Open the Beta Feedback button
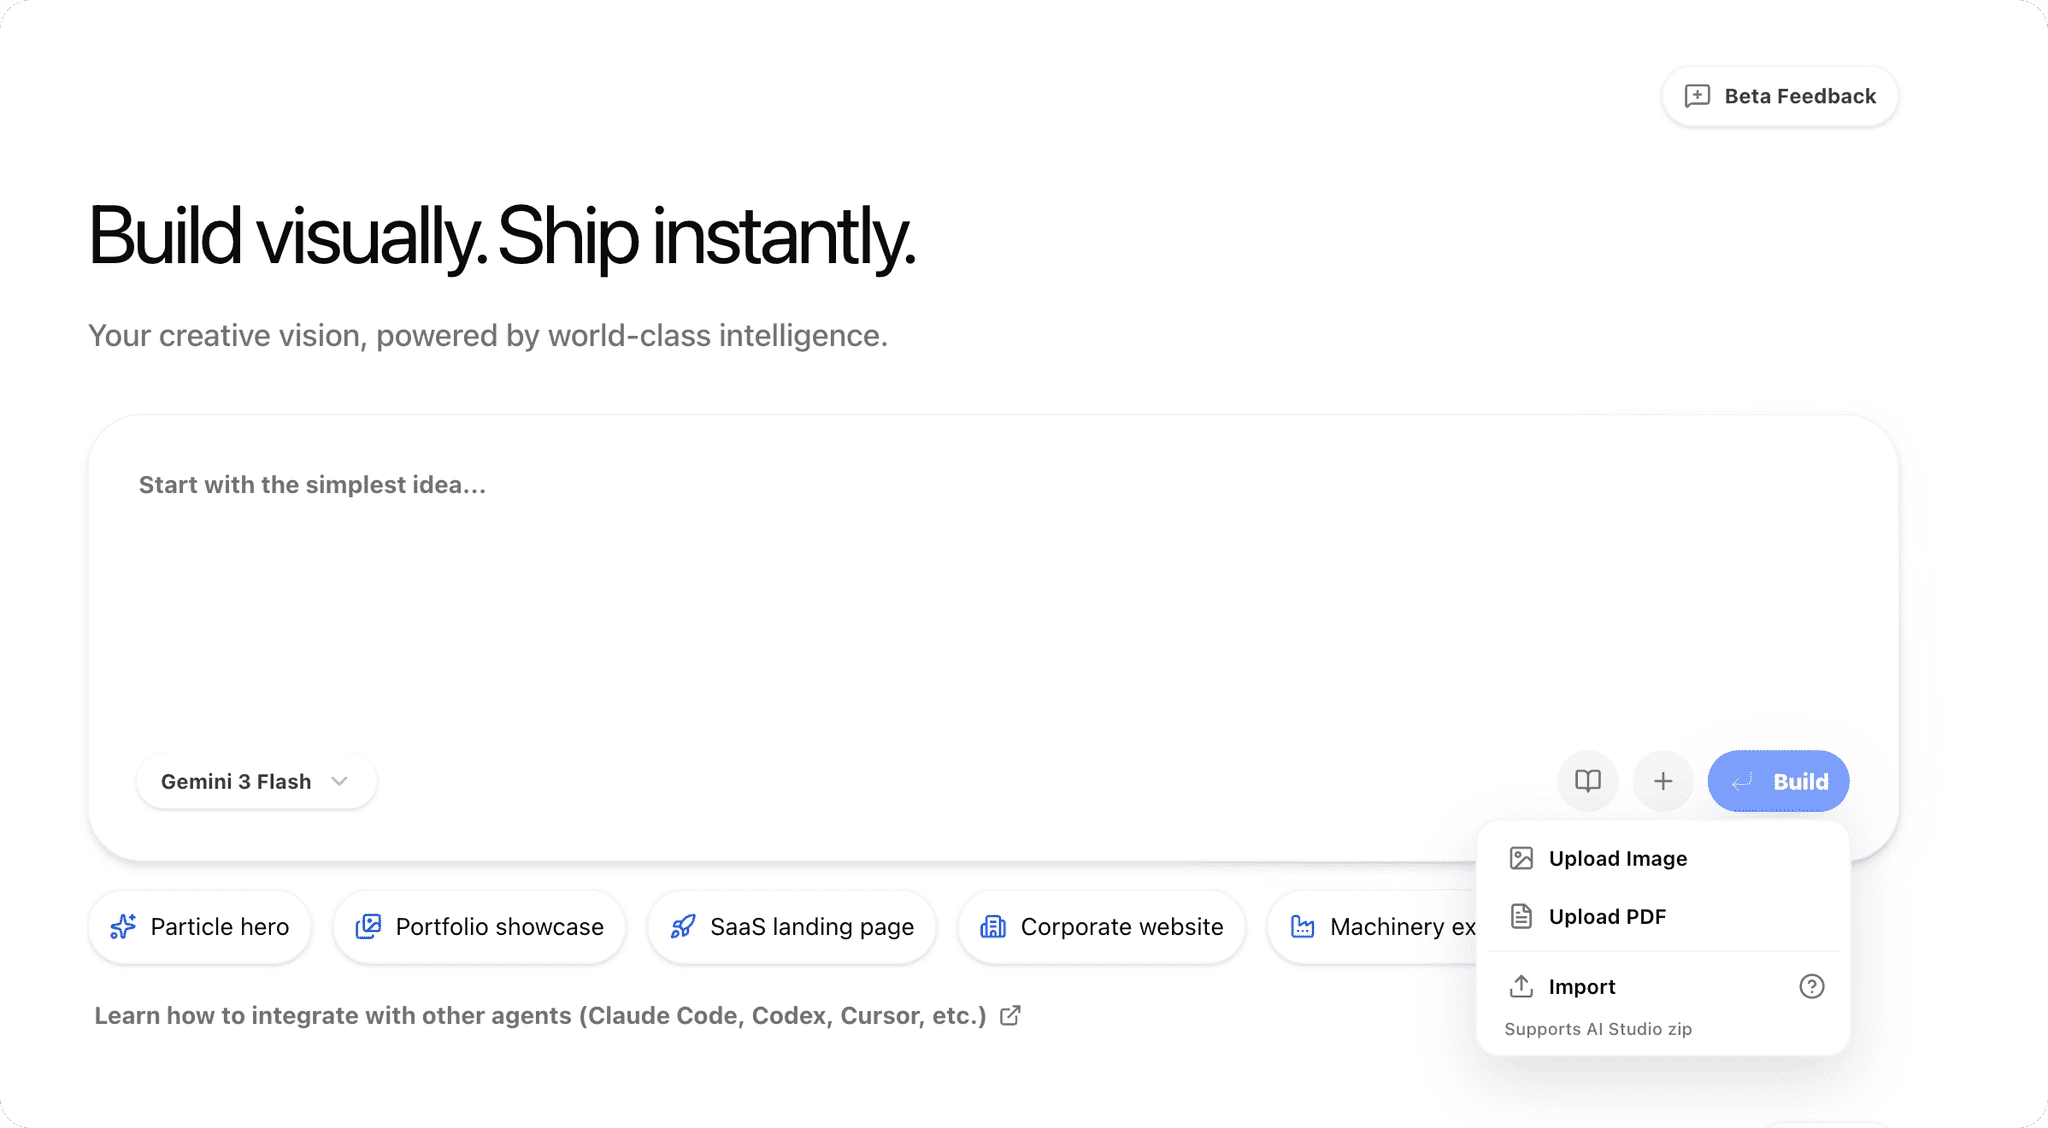Screen dimensions: 2048x1128 point(1780,96)
